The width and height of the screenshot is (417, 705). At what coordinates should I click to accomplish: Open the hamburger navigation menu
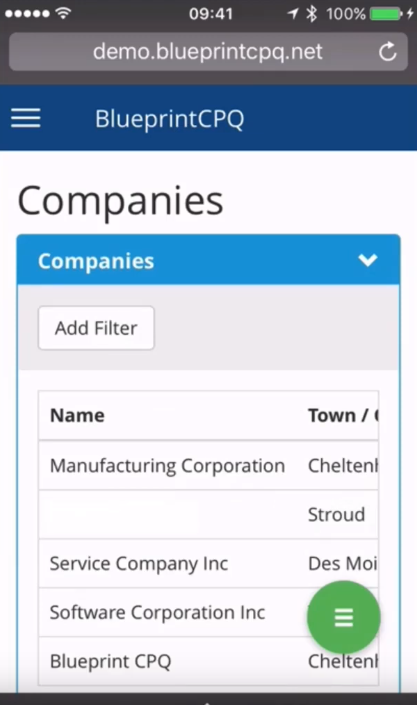[x=26, y=118]
